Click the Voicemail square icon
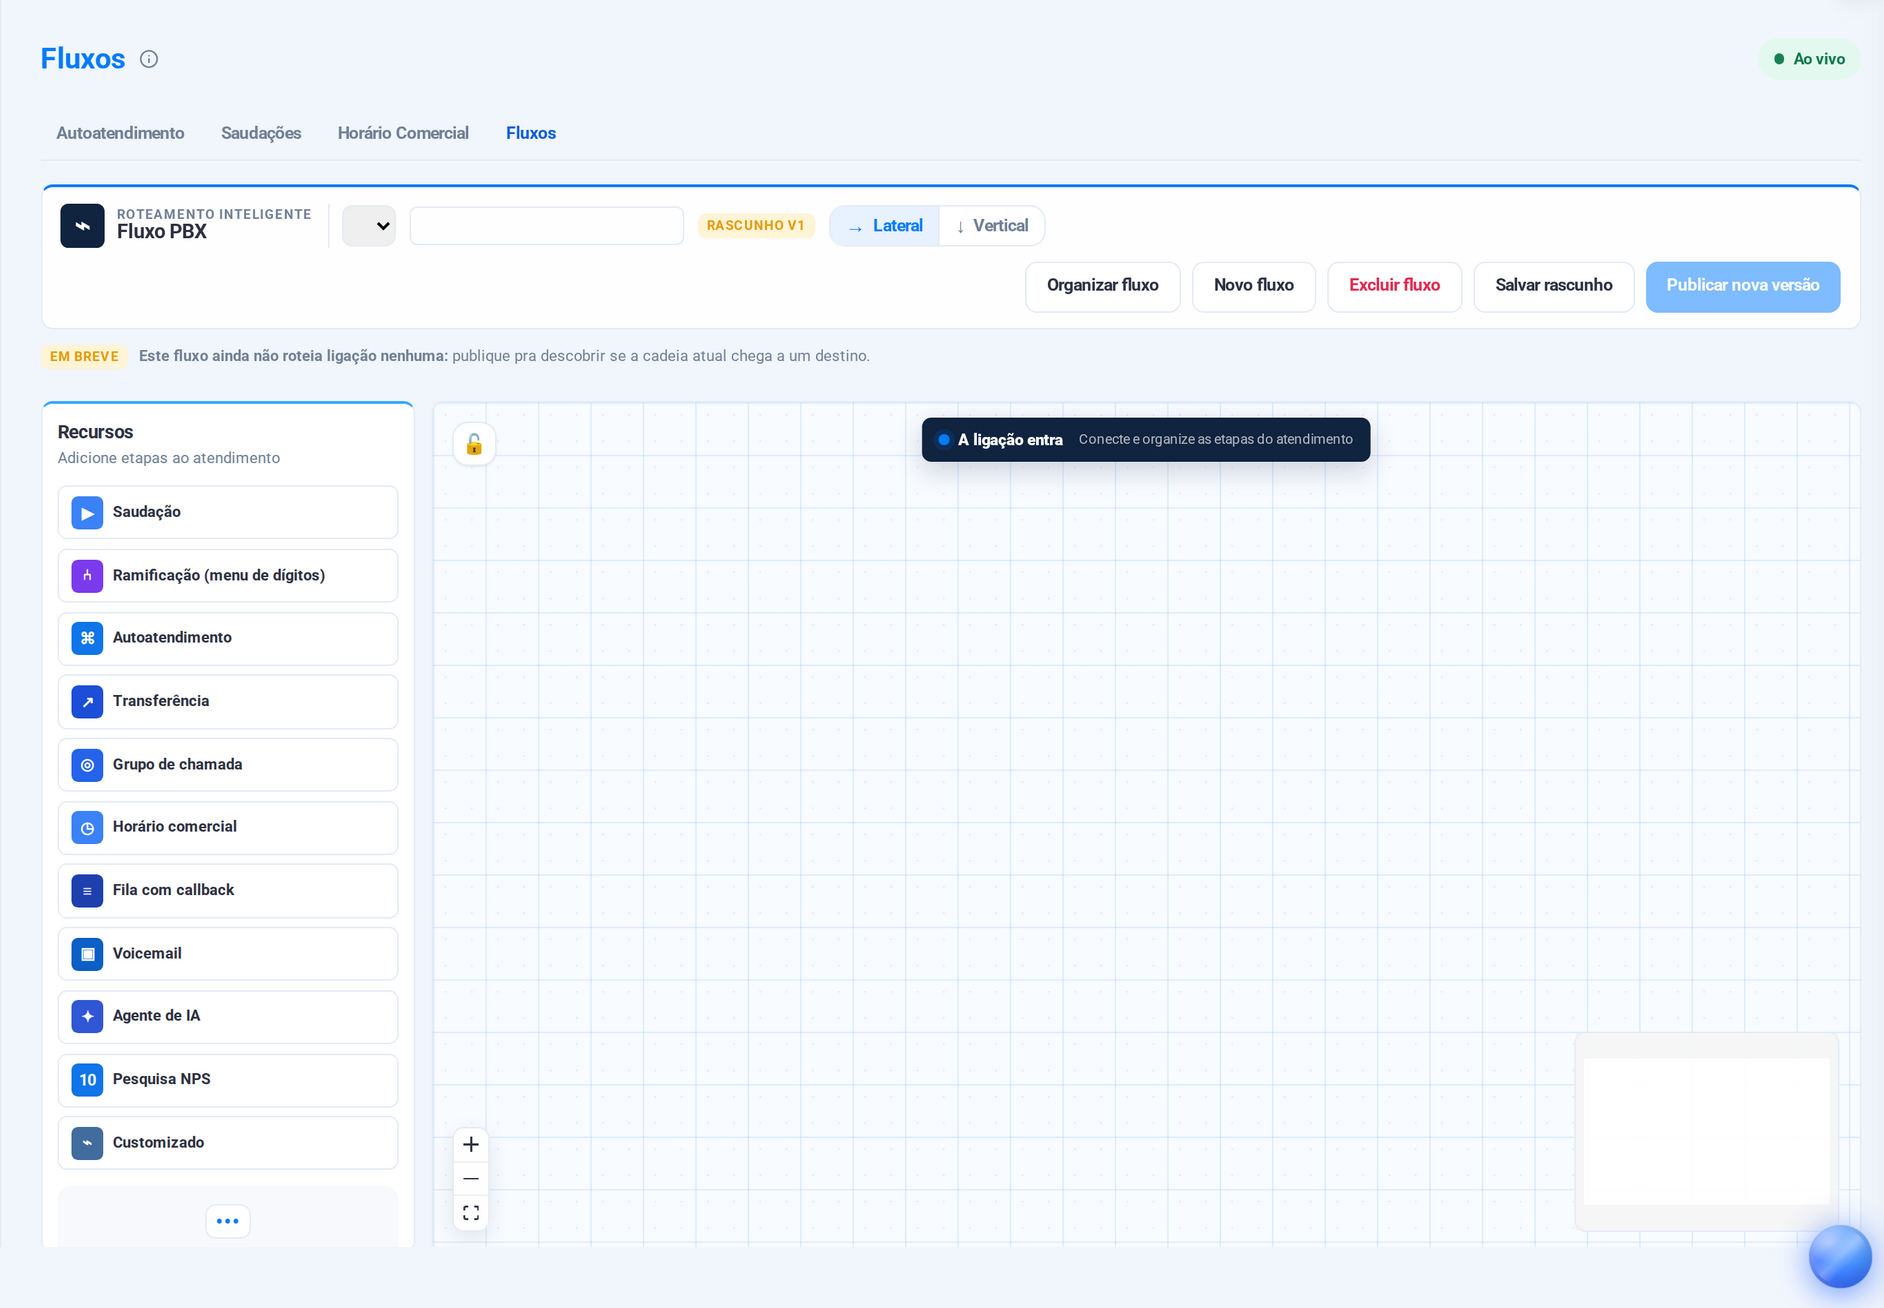Screen dimensions: 1884x1308 (x=87, y=954)
